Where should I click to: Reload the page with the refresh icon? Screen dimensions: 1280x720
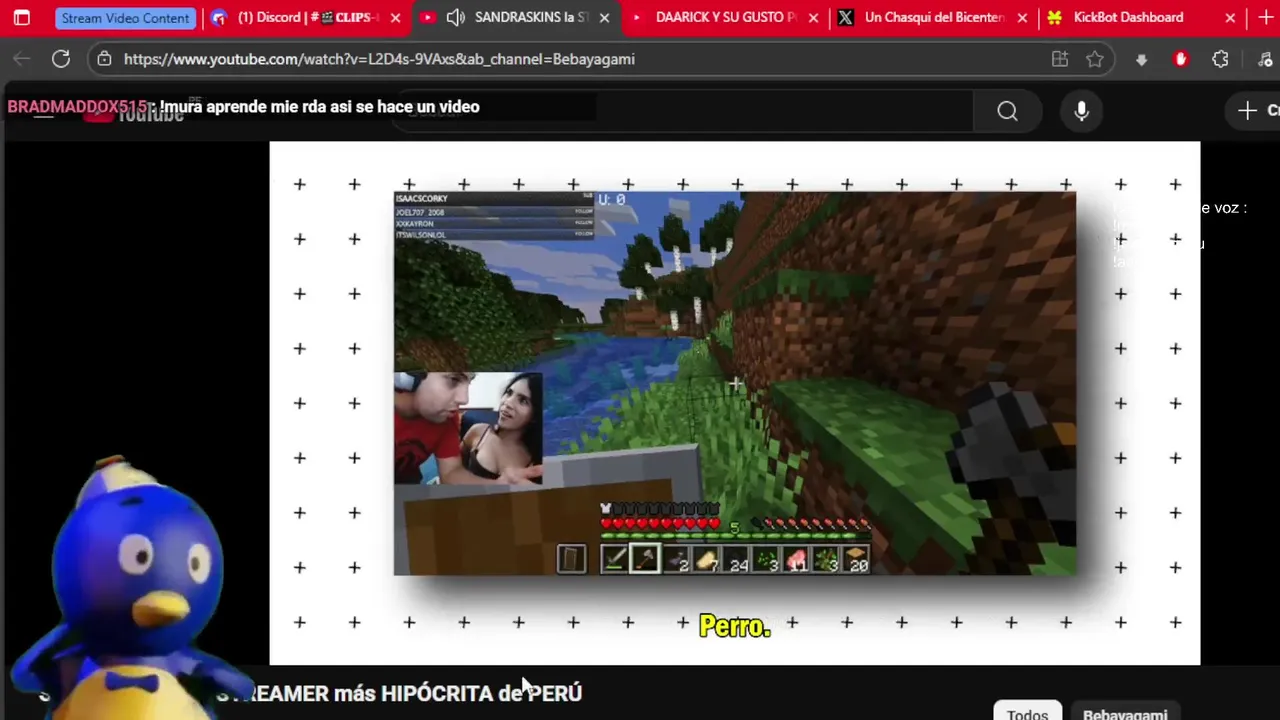[61, 59]
